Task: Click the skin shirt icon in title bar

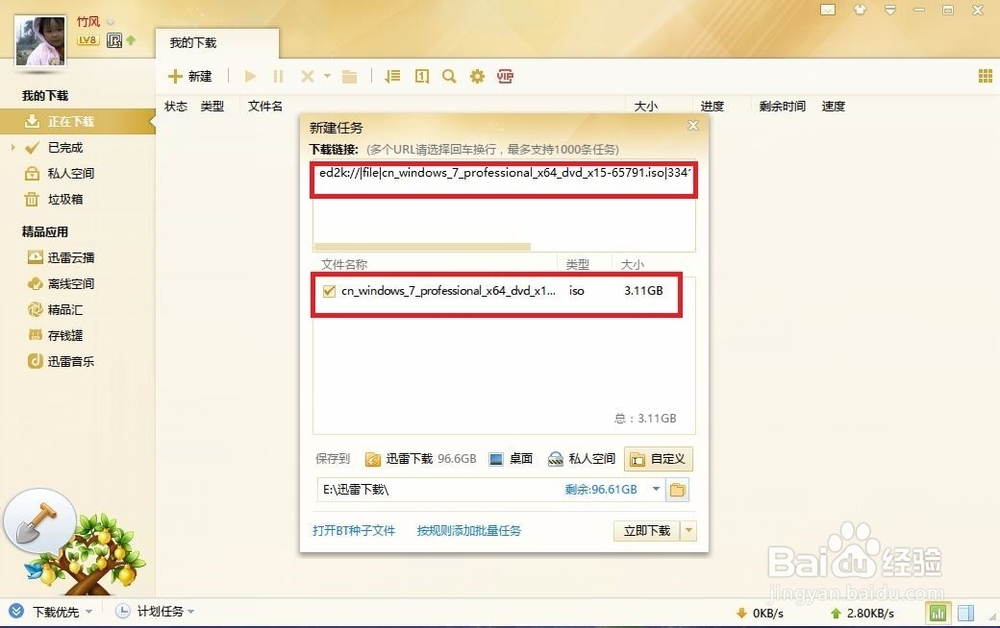Action: [860, 10]
